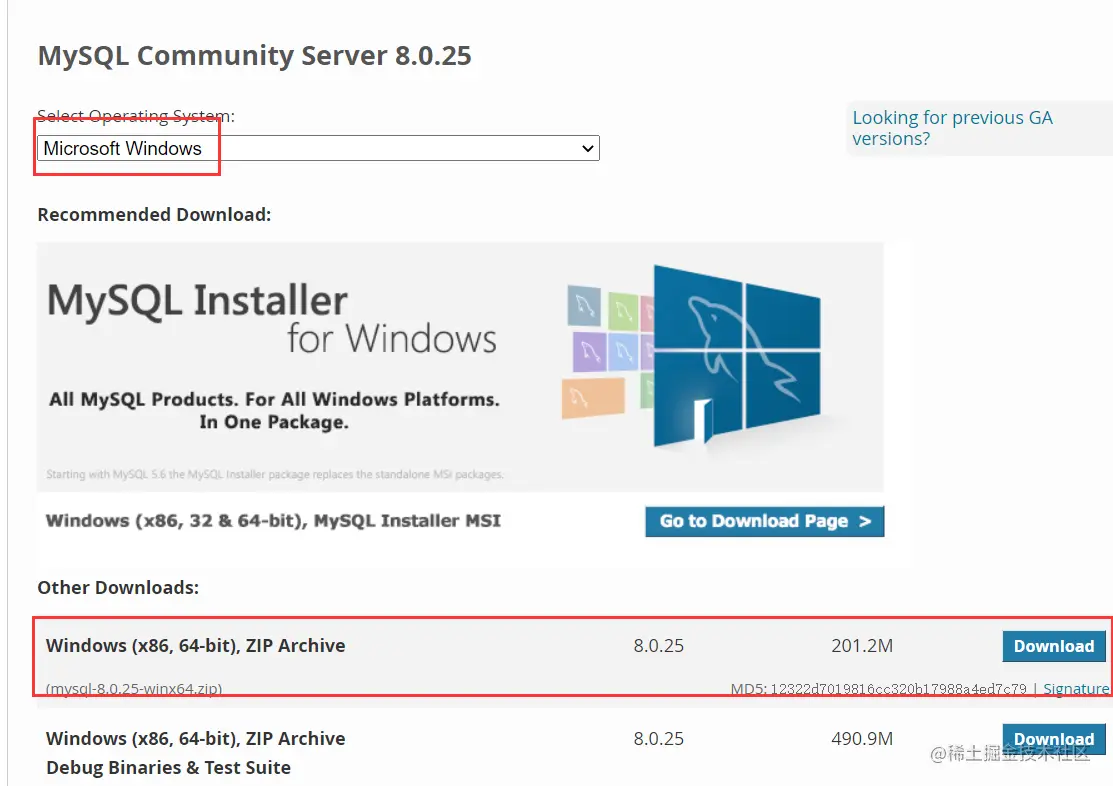
Task: Select the MySQL Community Server 8.0.25 heading
Action: point(254,55)
